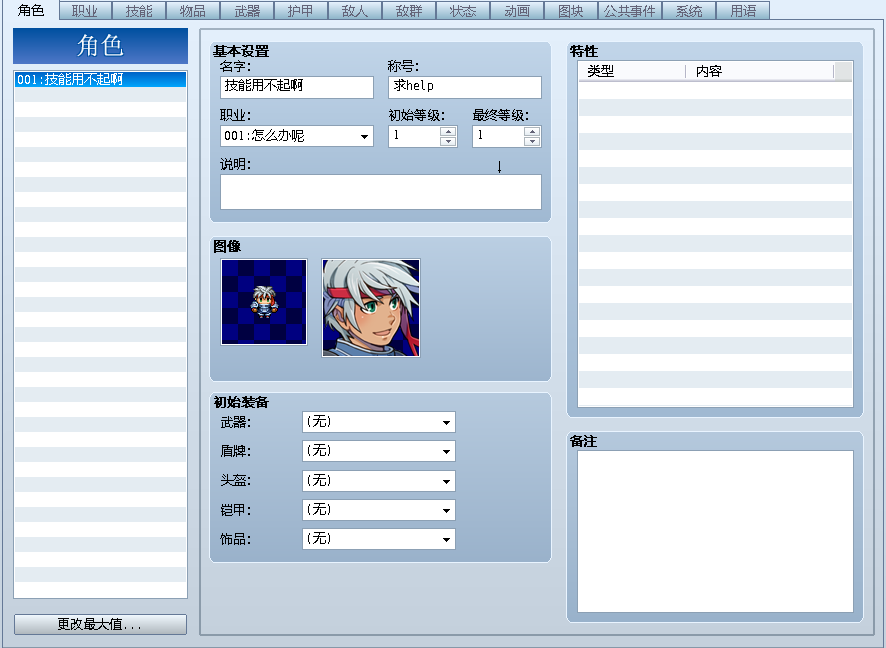The height and width of the screenshot is (648, 886).
Task: Click the 更改最大值... button
Action: coord(101,624)
